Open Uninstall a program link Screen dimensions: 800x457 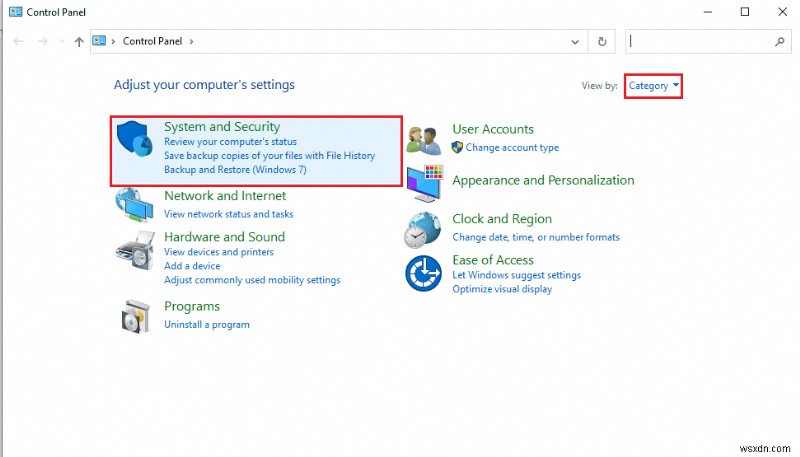(207, 324)
